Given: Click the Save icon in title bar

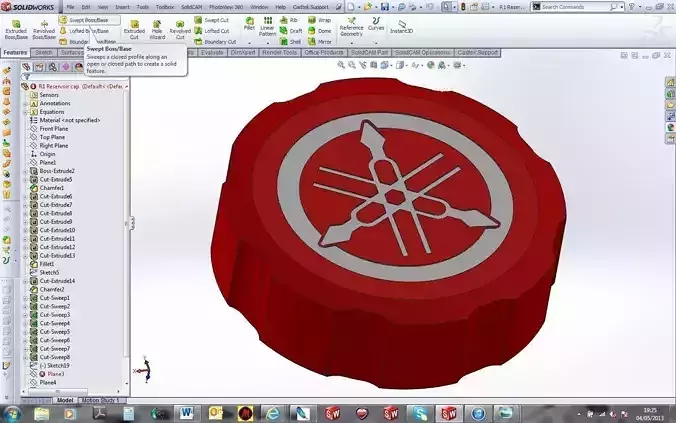Looking at the screenshot, I should pyautogui.click(x=385, y=7).
